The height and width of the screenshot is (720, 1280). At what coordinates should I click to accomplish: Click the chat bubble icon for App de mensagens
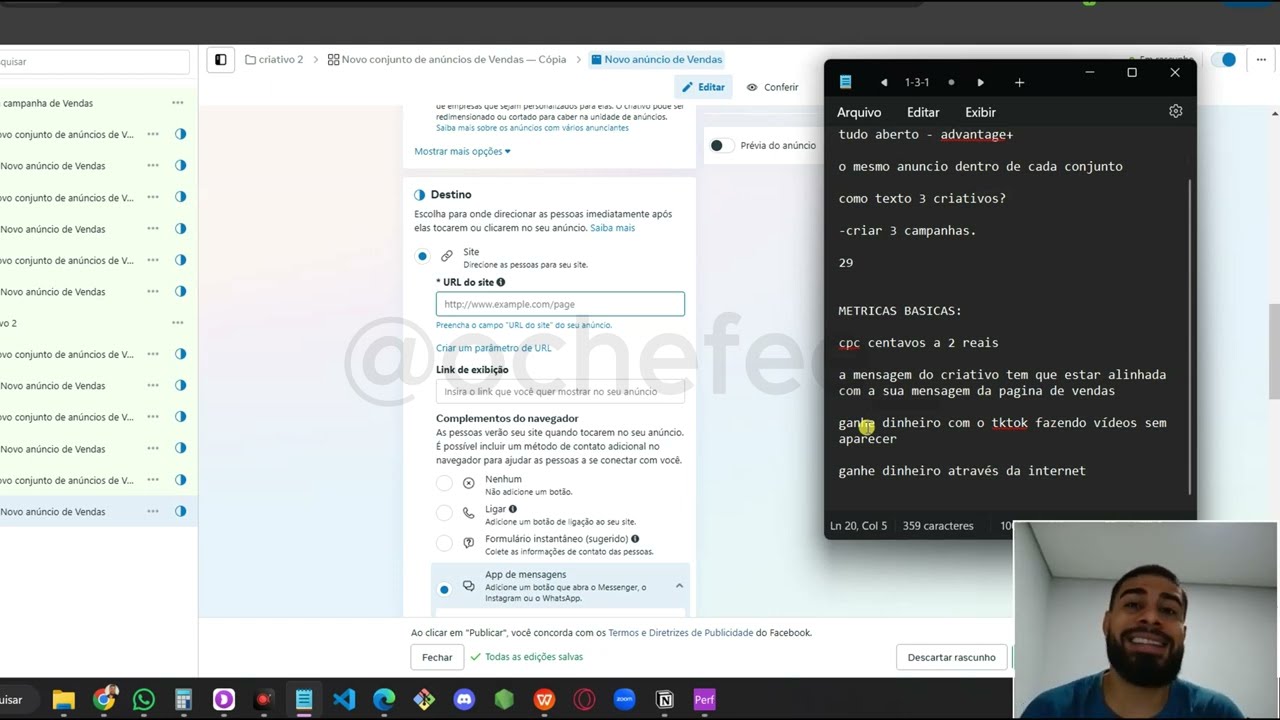tap(468, 587)
